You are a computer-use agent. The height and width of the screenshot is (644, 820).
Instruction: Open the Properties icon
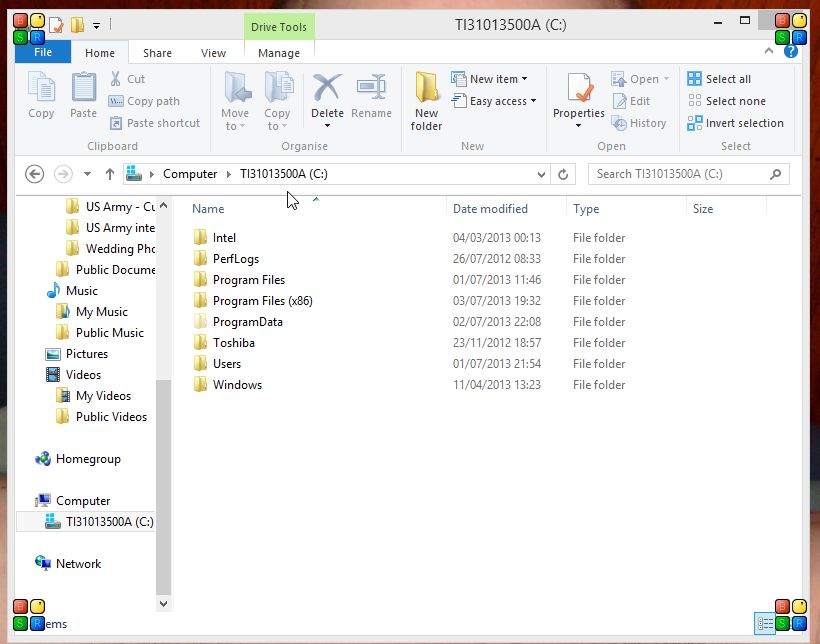[x=579, y=88]
